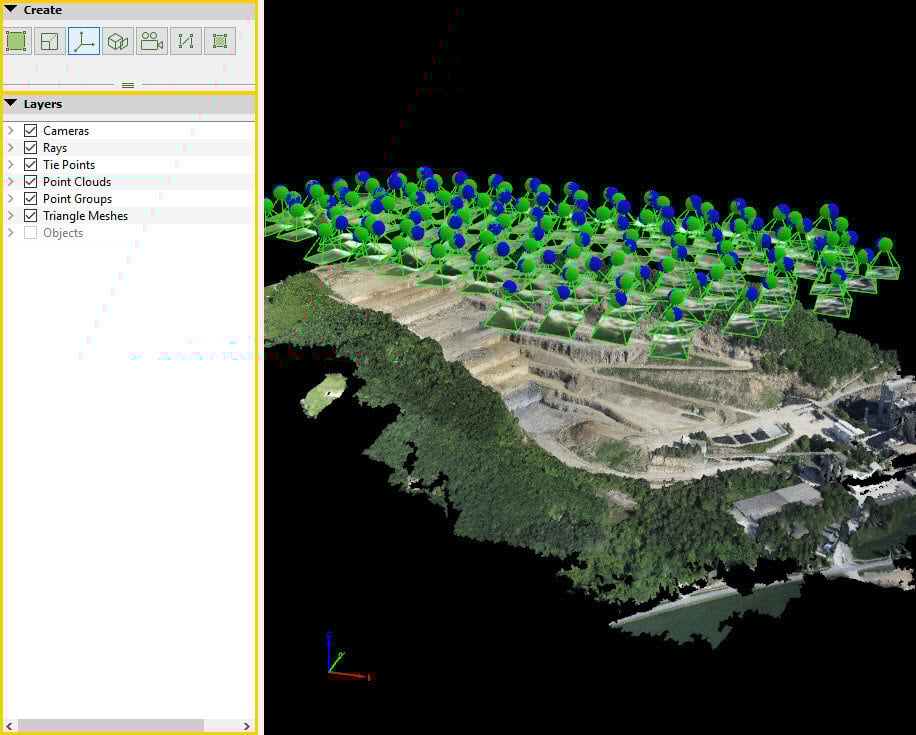The height and width of the screenshot is (735, 916).
Task: Expand the Tie Points layer tree
Action: [x=11, y=165]
